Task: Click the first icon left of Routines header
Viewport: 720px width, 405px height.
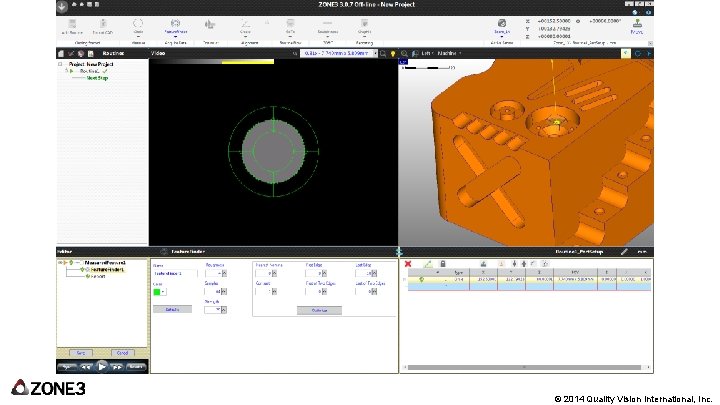Action: tap(61, 54)
